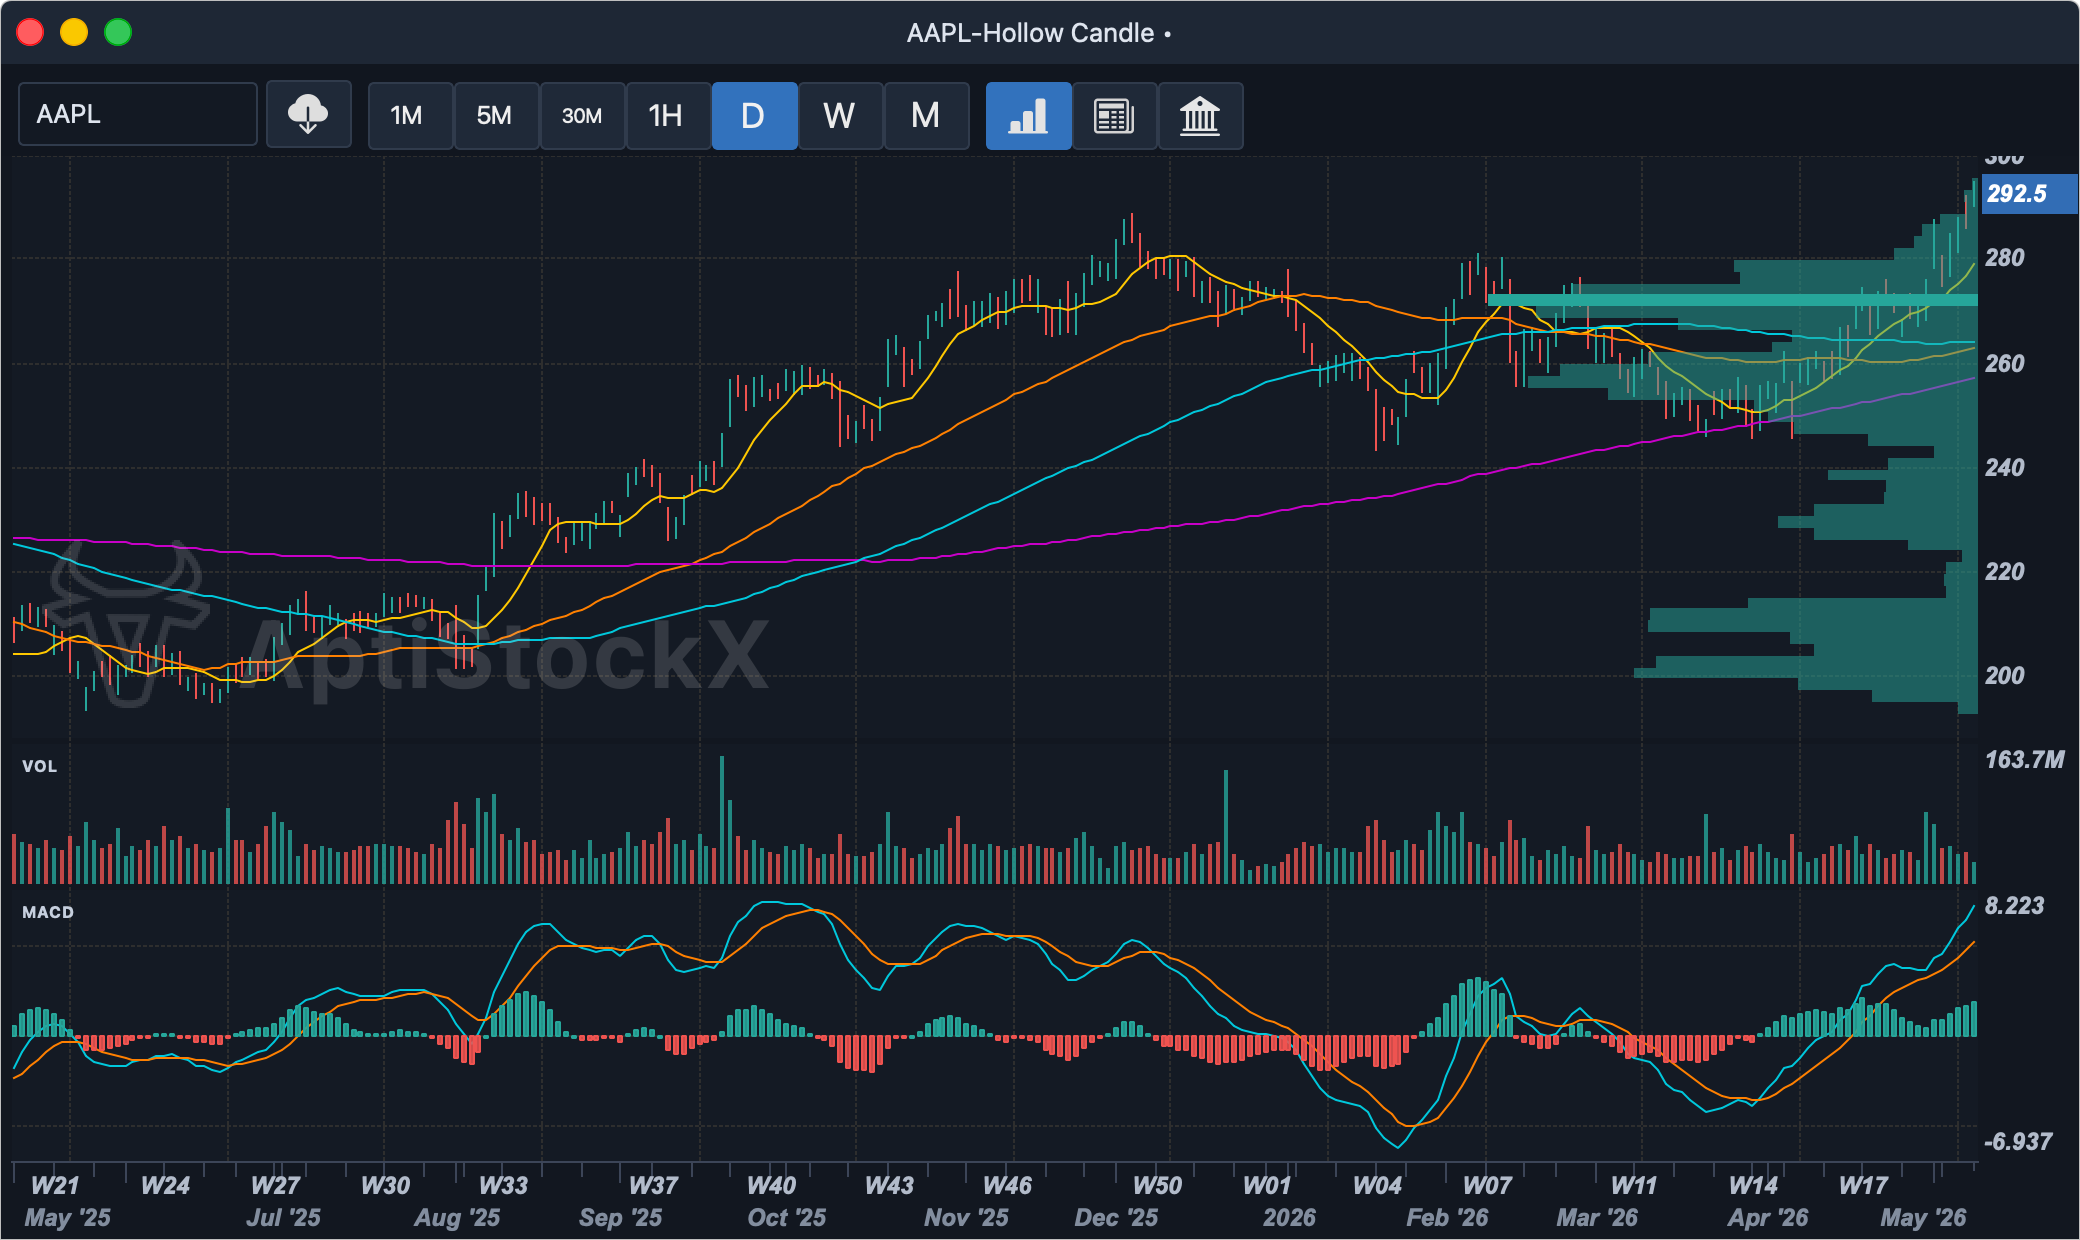Click the AAPL ticker symbol input field

138,115
